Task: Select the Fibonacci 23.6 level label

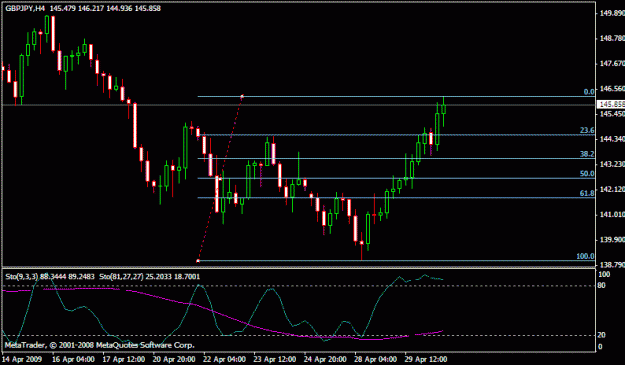Action: pos(587,130)
